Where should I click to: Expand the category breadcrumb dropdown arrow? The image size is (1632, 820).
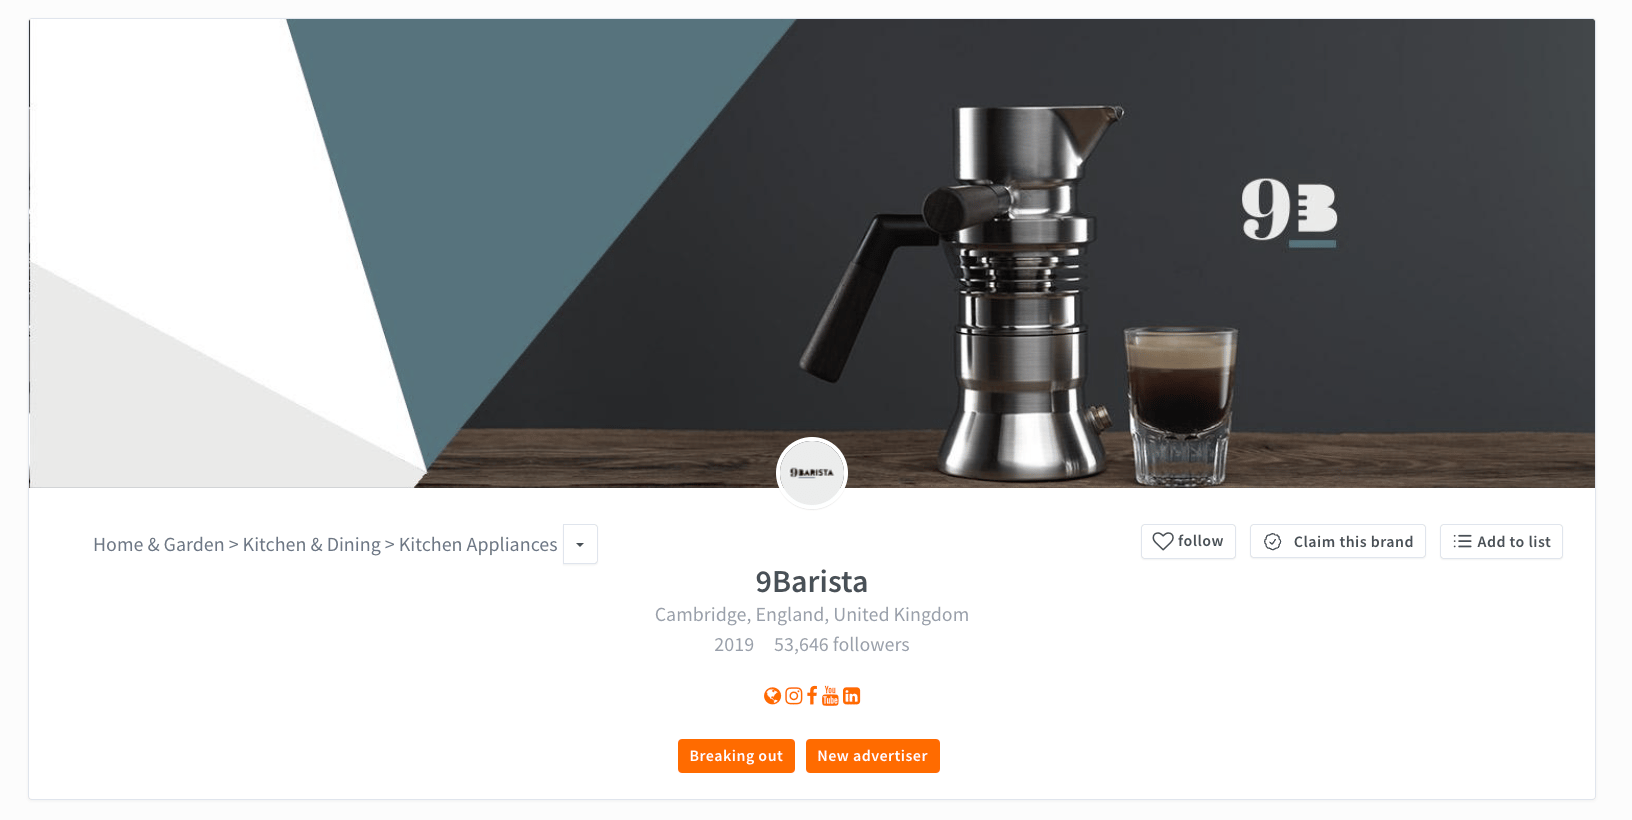click(x=580, y=545)
